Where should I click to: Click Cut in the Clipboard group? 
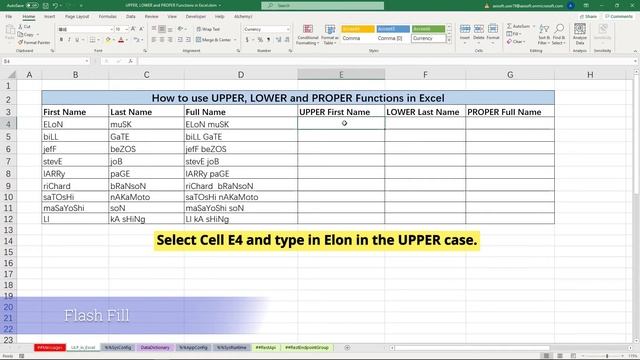click(x=24, y=27)
